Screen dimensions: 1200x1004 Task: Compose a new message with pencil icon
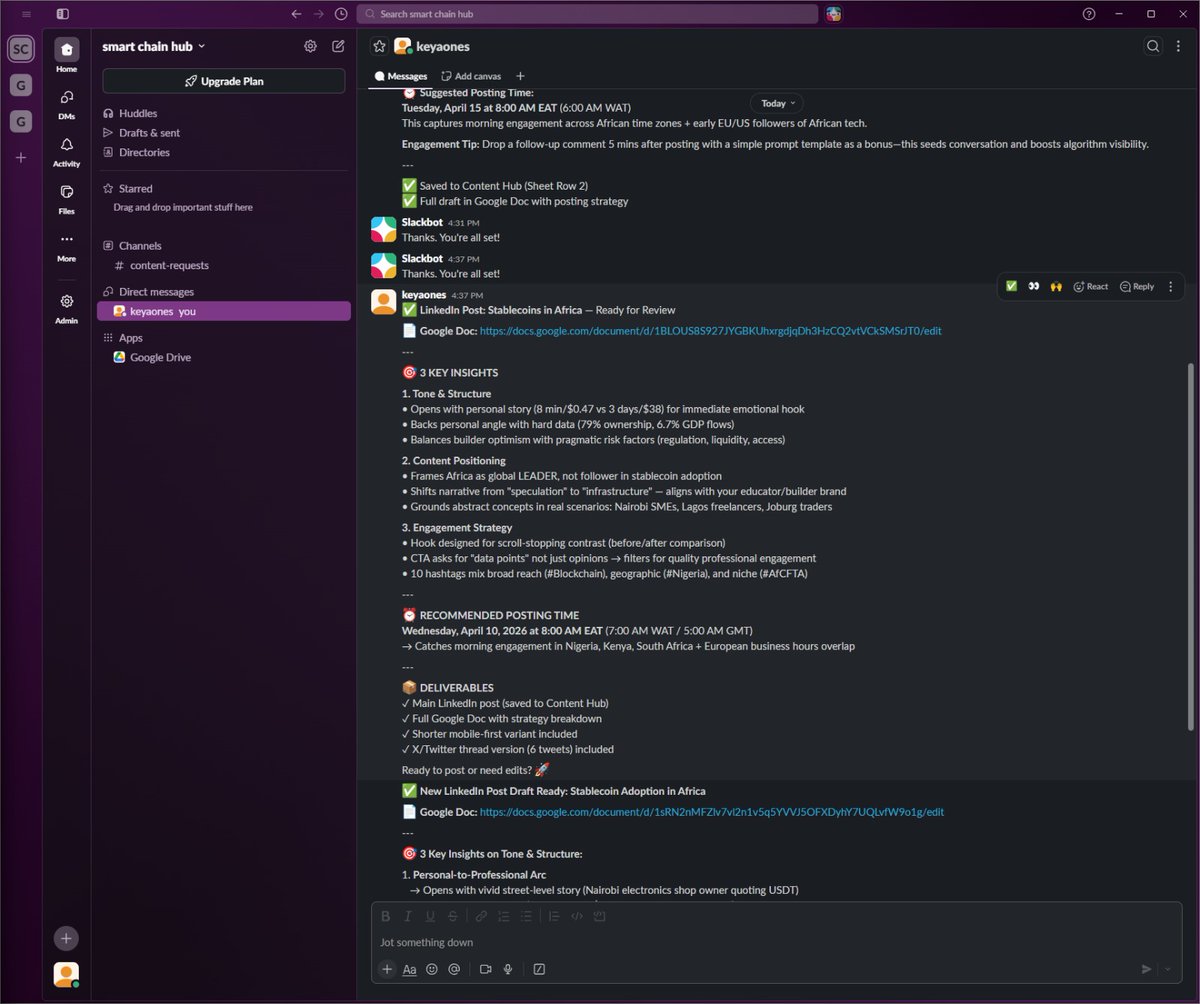tap(338, 46)
